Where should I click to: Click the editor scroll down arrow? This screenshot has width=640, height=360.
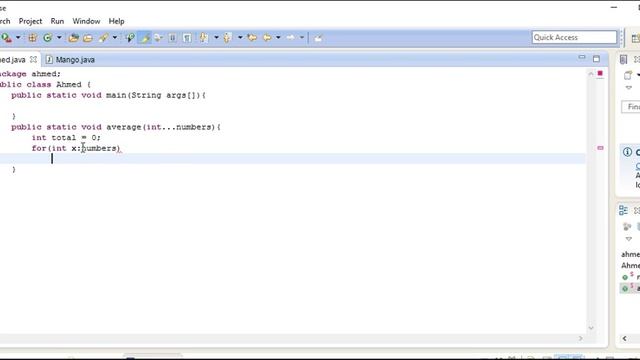click(x=591, y=328)
